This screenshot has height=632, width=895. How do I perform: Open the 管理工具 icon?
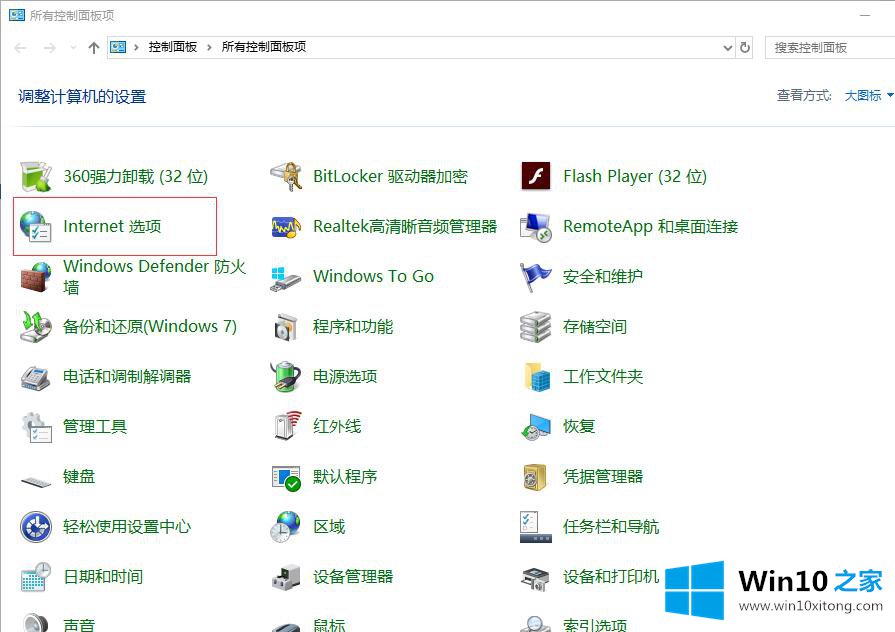point(37,427)
